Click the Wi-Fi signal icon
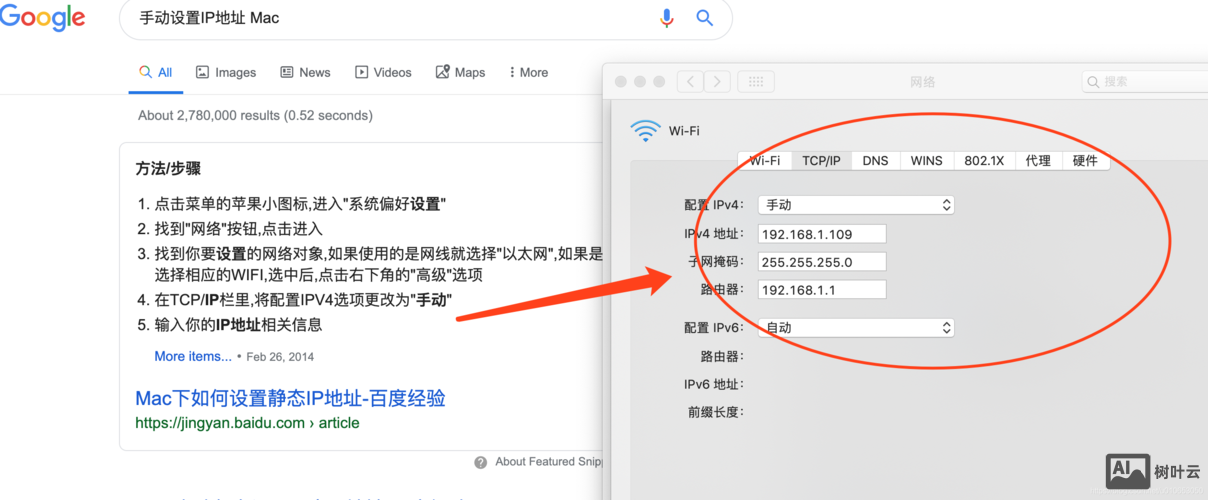 tap(645, 130)
